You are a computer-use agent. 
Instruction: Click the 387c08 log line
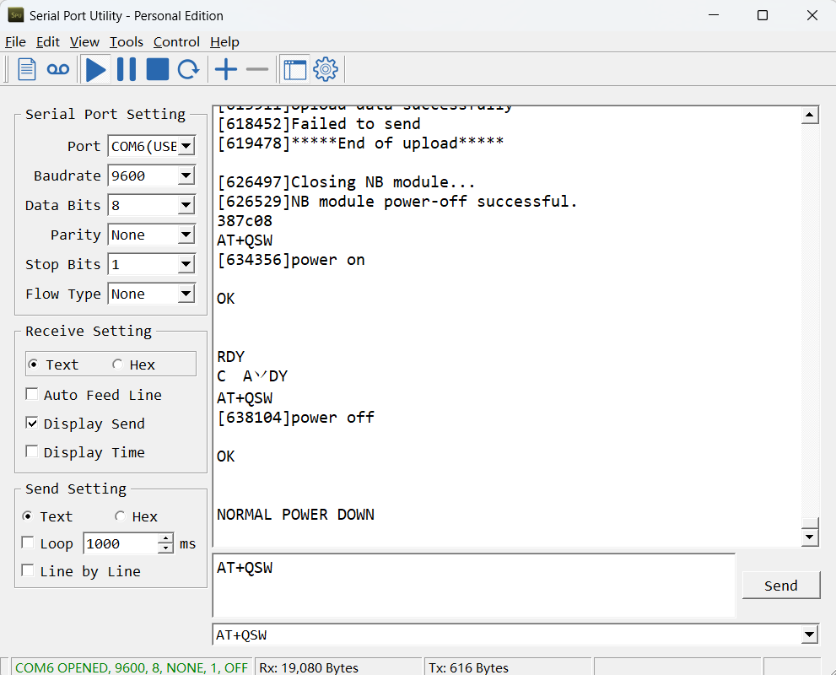pyautogui.click(x=245, y=221)
